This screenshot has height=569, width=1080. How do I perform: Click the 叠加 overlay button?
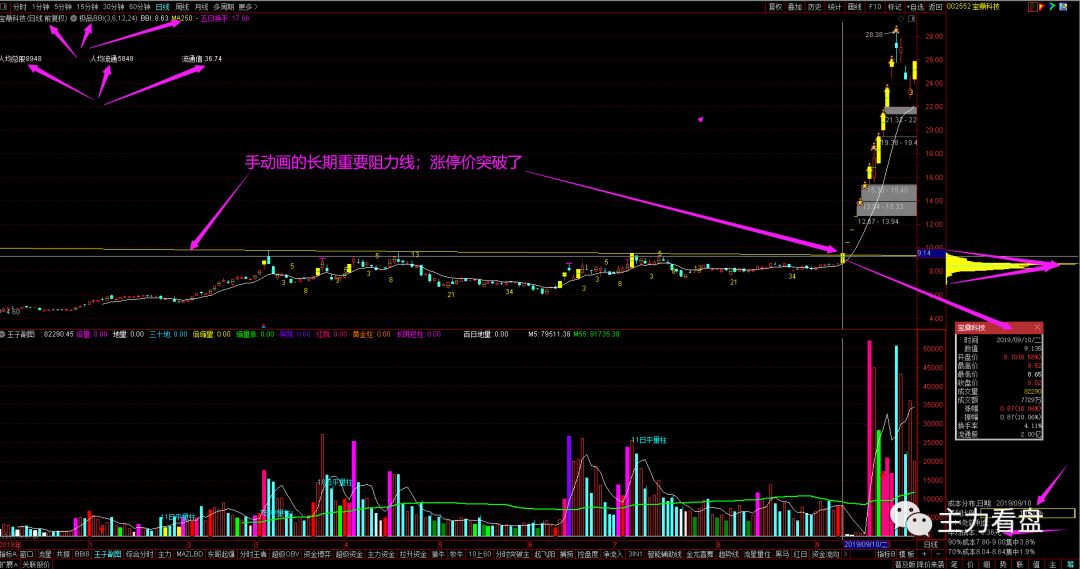click(x=795, y=7)
